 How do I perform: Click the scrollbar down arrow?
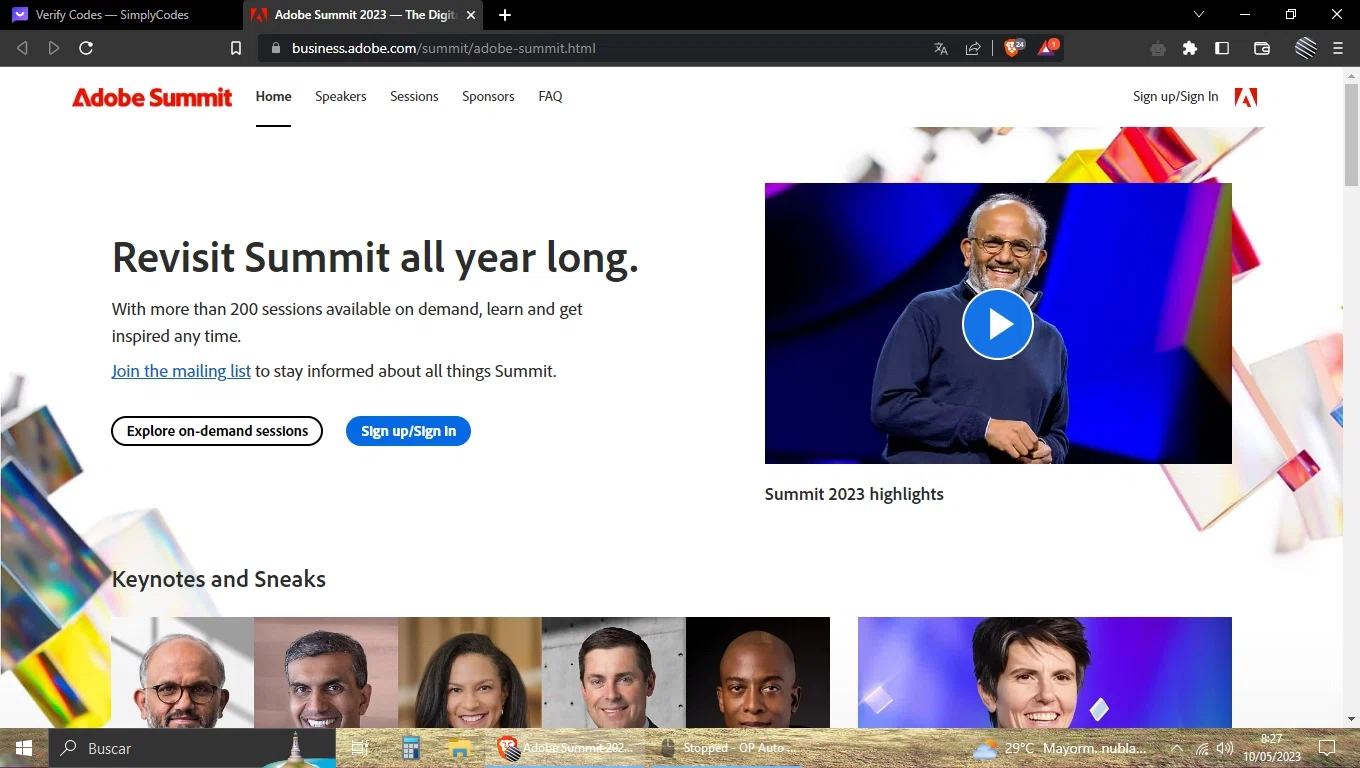[1351, 719]
